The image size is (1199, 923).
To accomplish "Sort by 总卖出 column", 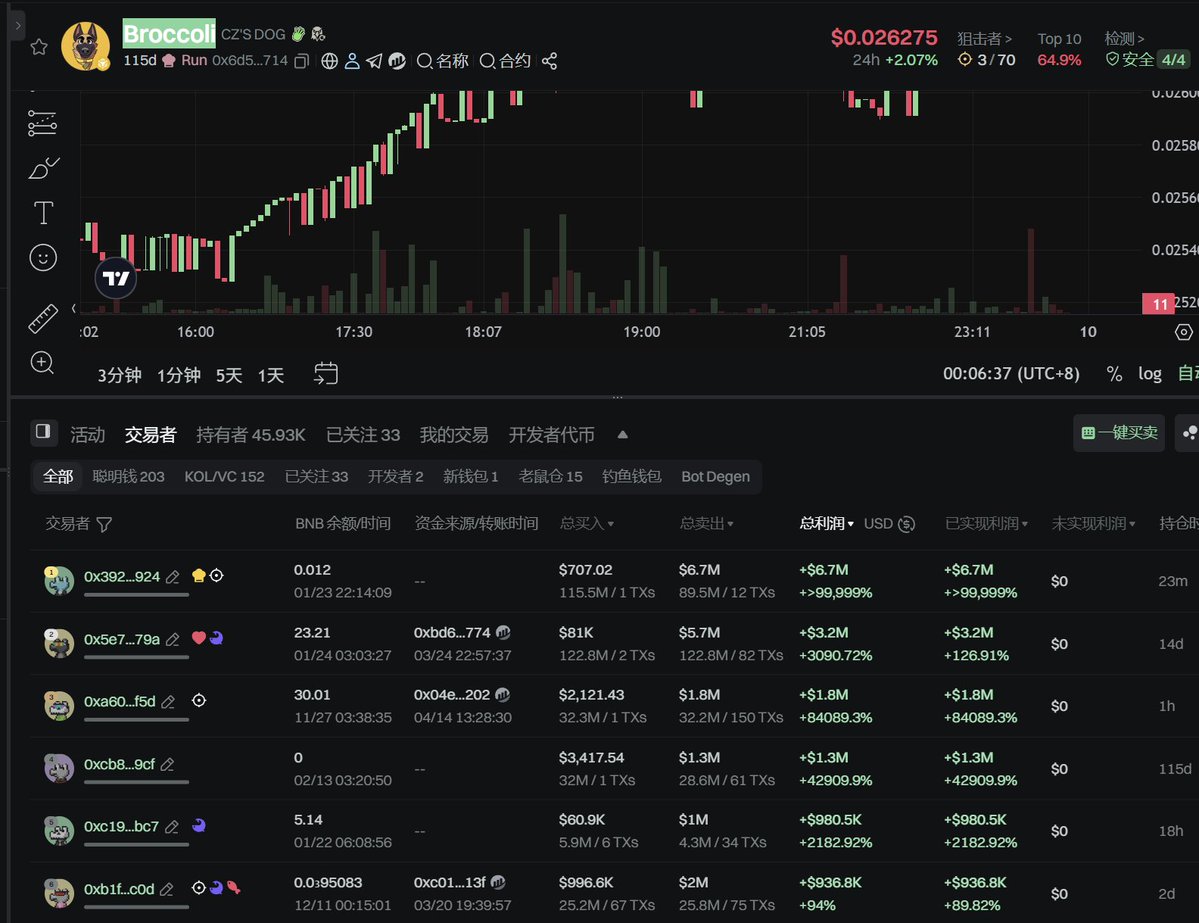I will click(x=707, y=524).
